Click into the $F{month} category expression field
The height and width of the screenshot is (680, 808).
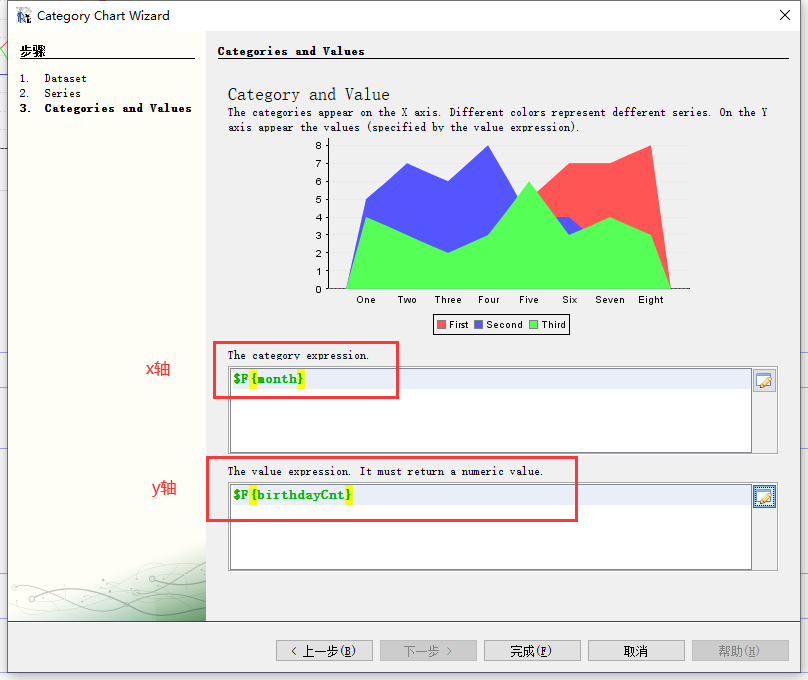point(490,411)
